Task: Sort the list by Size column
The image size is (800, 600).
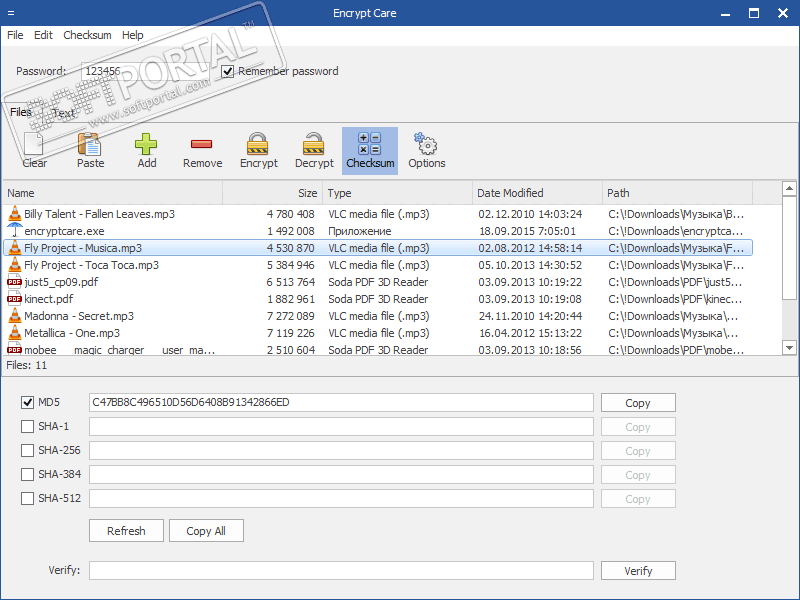Action: tap(272, 193)
